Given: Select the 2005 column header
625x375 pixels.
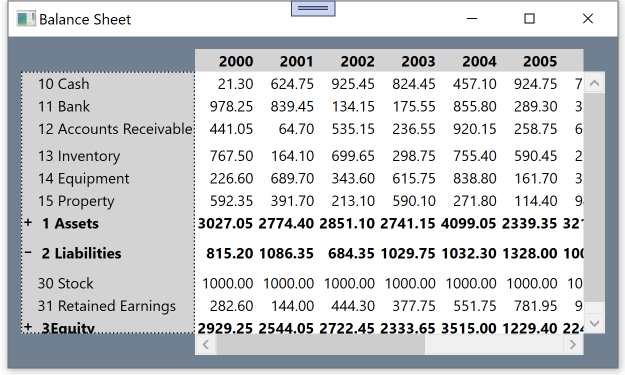Looking at the screenshot, I should (x=540, y=61).
